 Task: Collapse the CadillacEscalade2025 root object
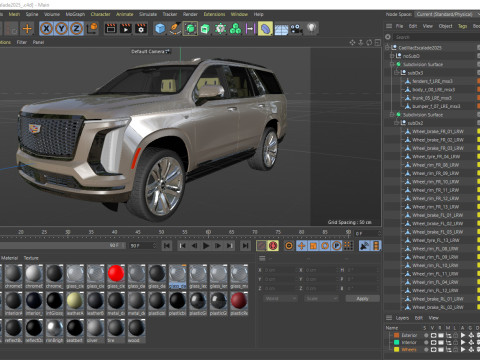387,48
